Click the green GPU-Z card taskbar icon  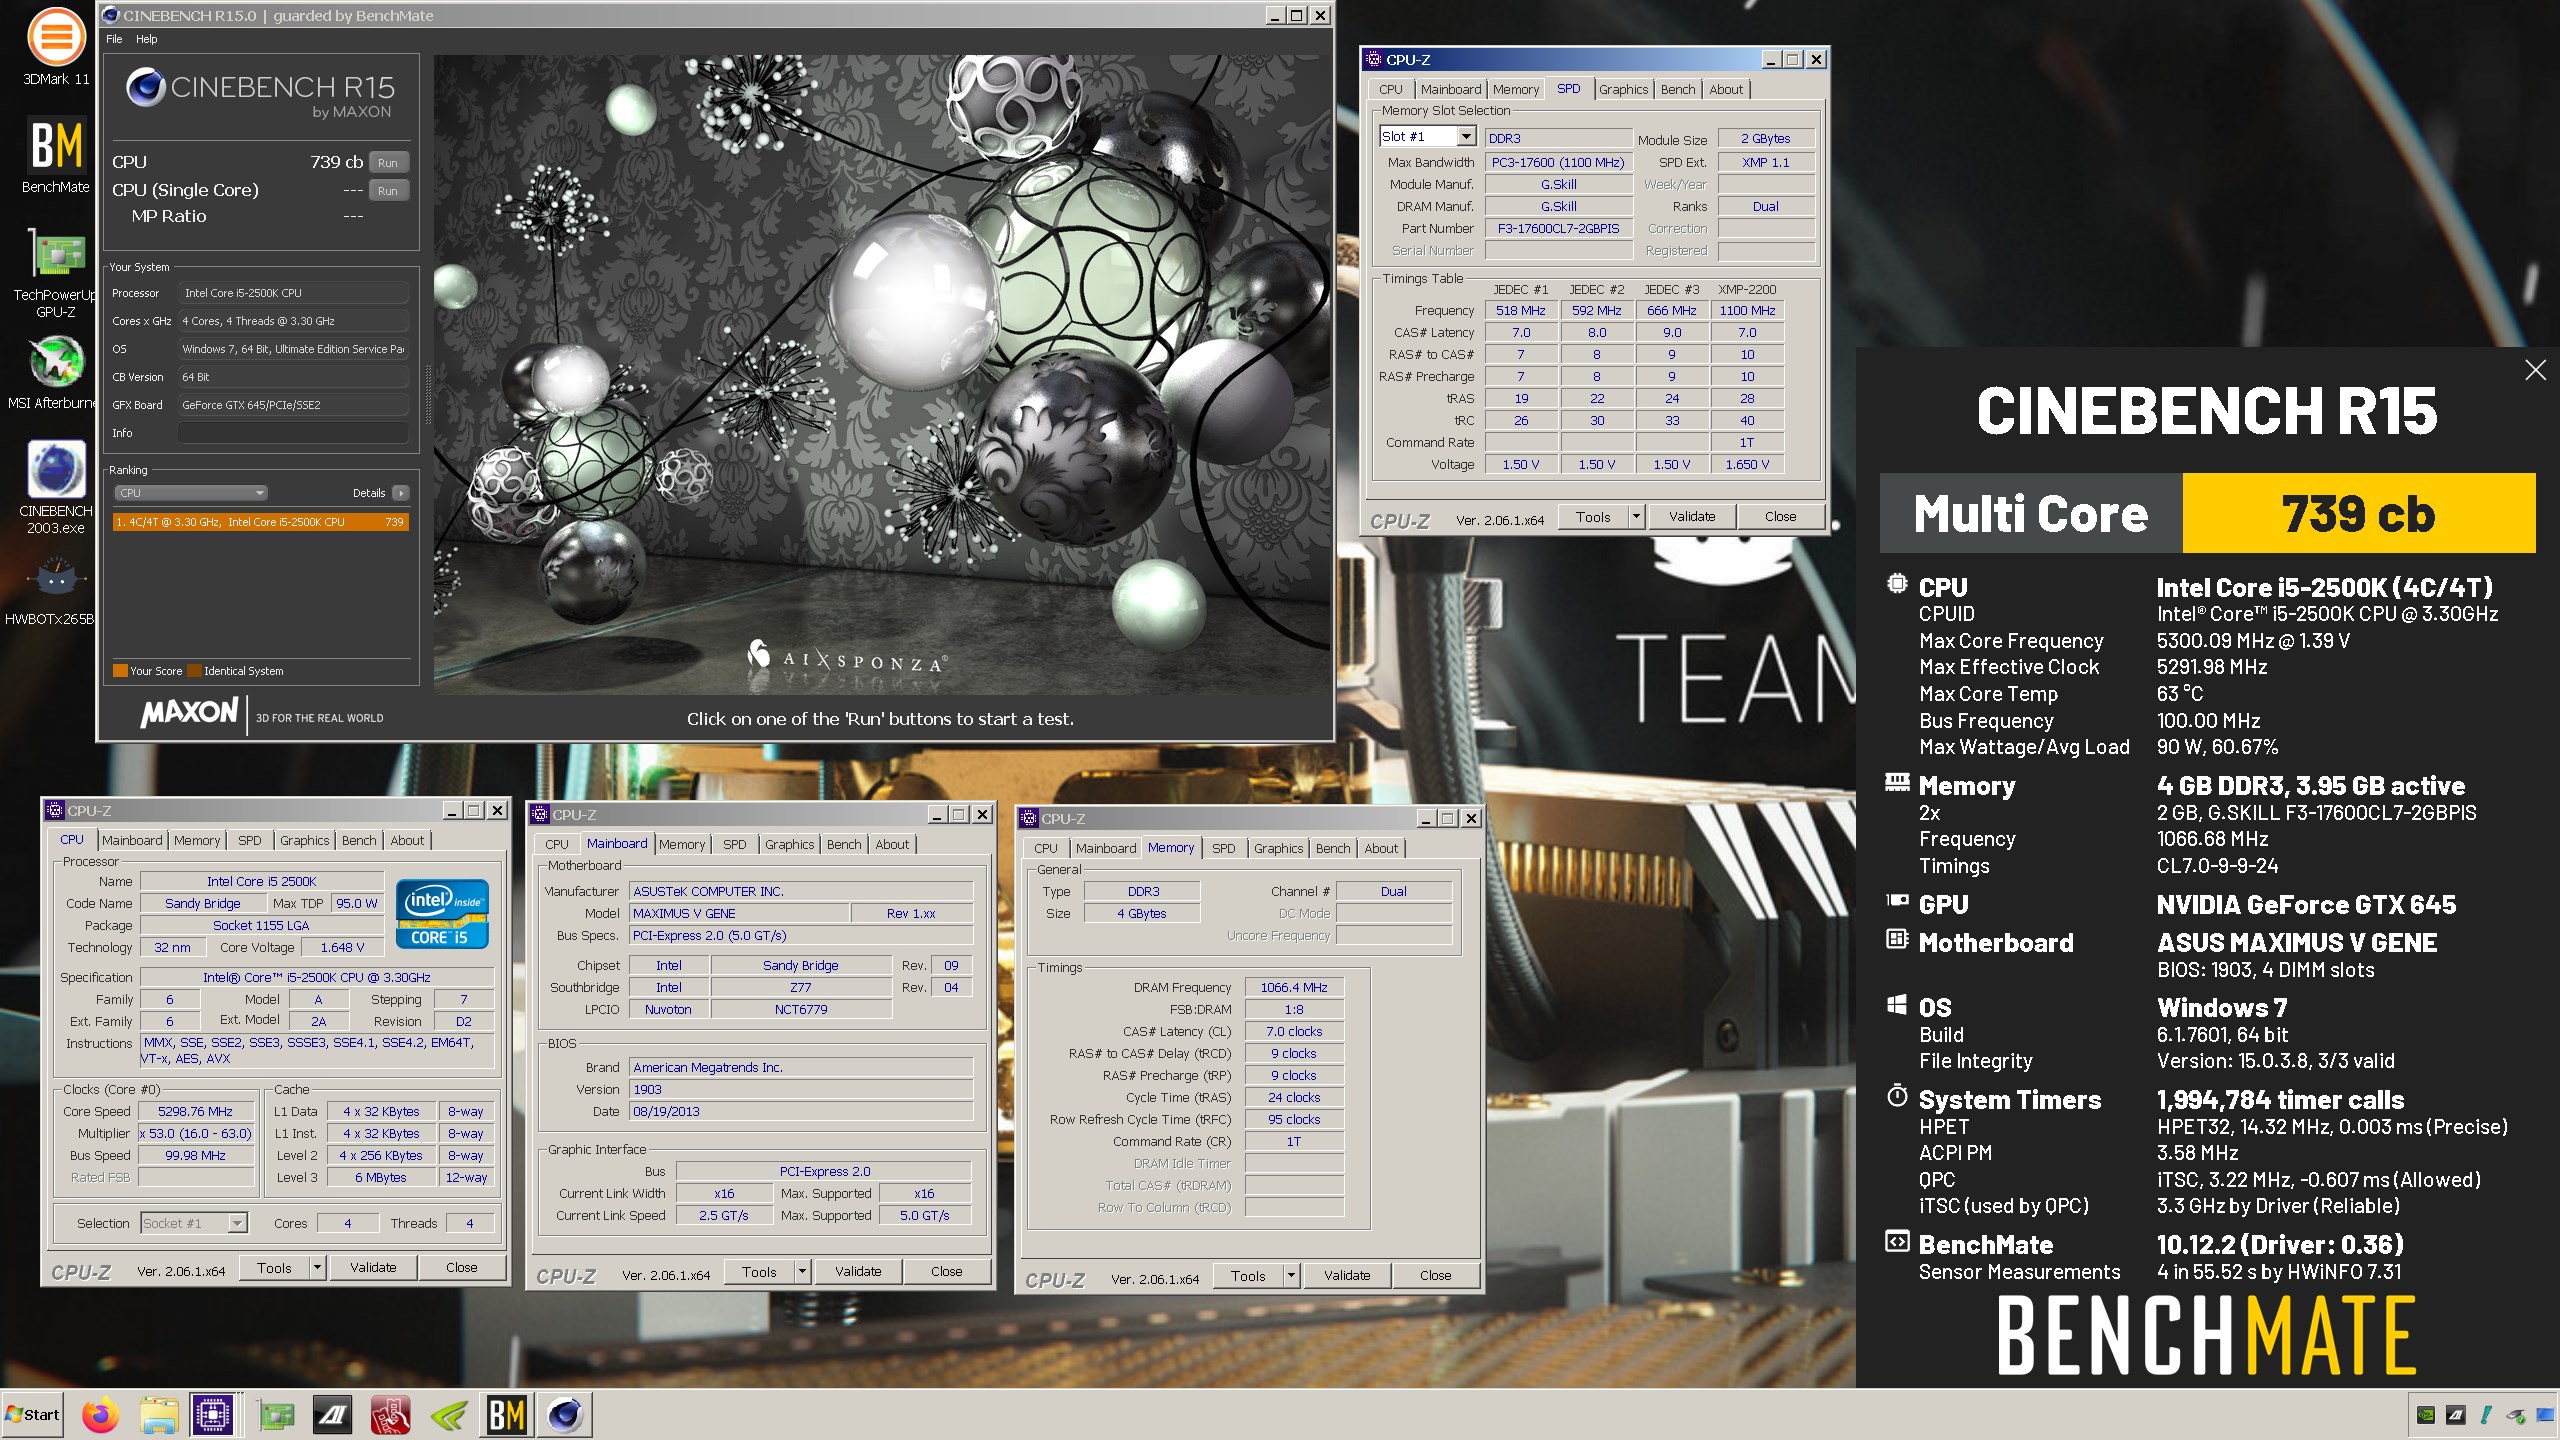click(x=277, y=1415)
